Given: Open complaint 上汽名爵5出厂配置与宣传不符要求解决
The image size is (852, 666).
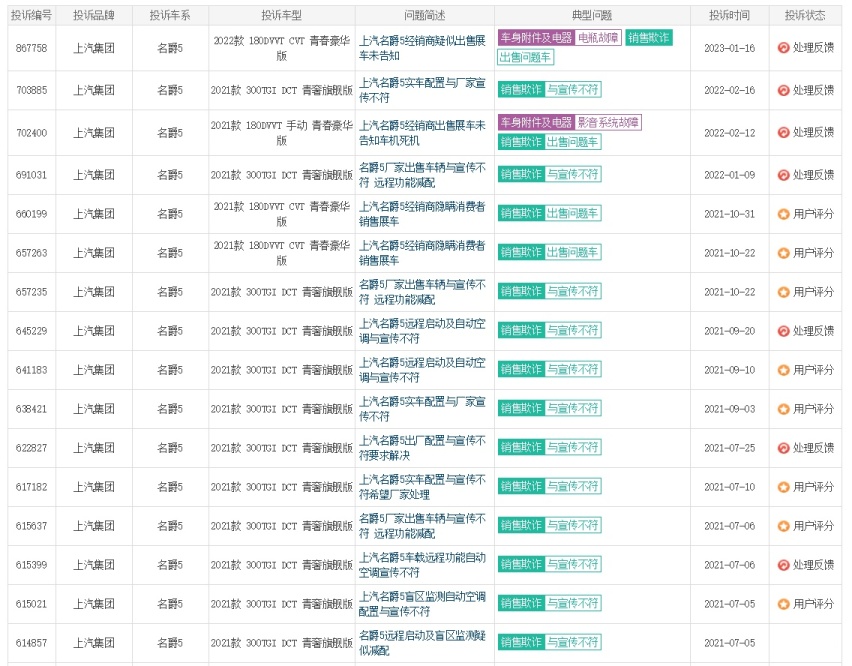Looking at the screenshot, I should pyautogui.click(x=422, y=448).
